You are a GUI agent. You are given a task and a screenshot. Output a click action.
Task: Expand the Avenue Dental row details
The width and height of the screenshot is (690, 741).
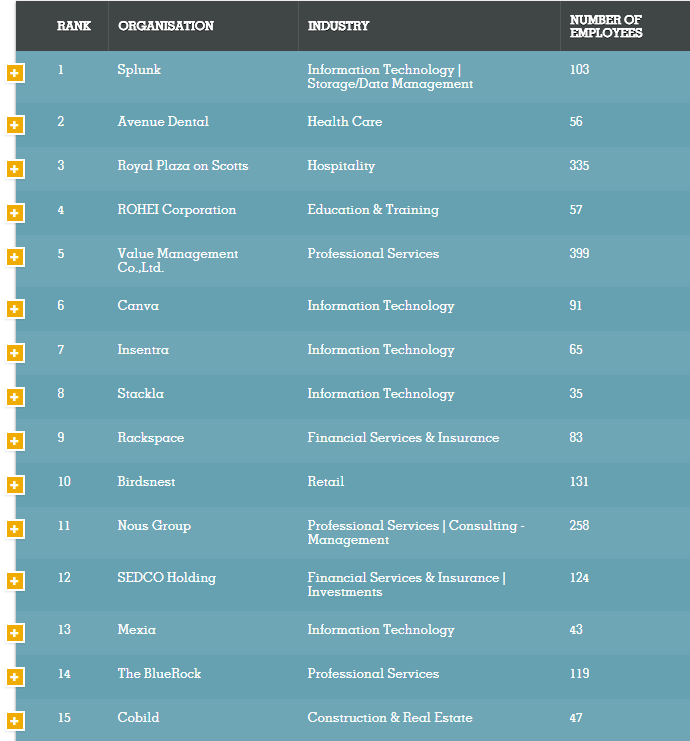(15, 125)
